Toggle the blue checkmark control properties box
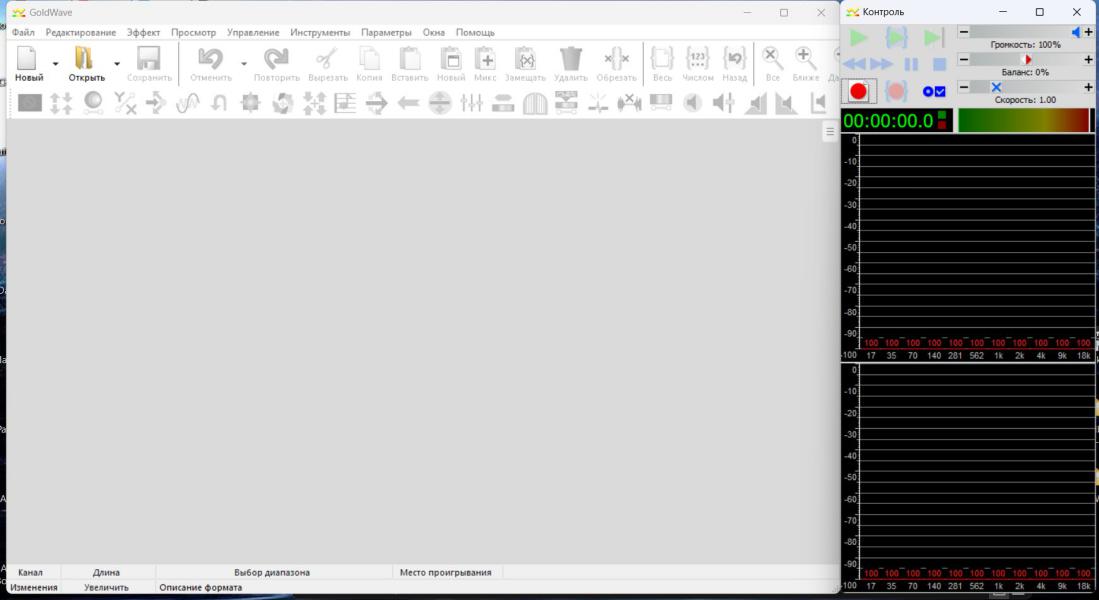Viewport: 1099px width, 600px height. click(940, 92)
